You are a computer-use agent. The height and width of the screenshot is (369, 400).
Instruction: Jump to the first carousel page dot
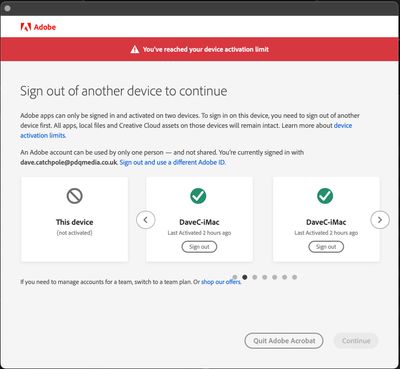(235, 277)
